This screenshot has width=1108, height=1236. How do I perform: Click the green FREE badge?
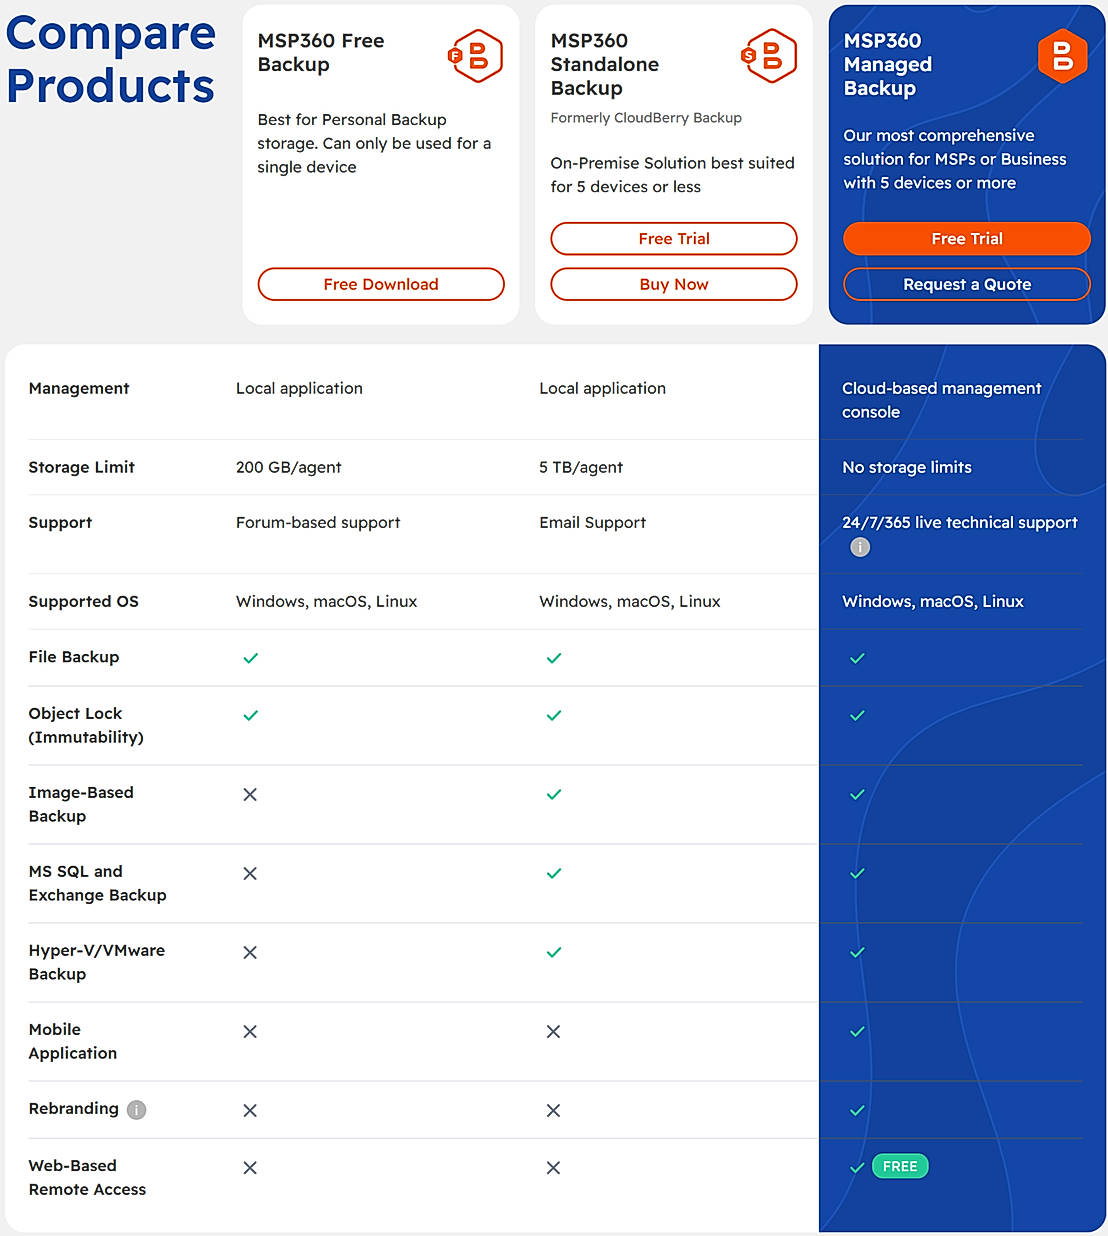pos(900,1166)
